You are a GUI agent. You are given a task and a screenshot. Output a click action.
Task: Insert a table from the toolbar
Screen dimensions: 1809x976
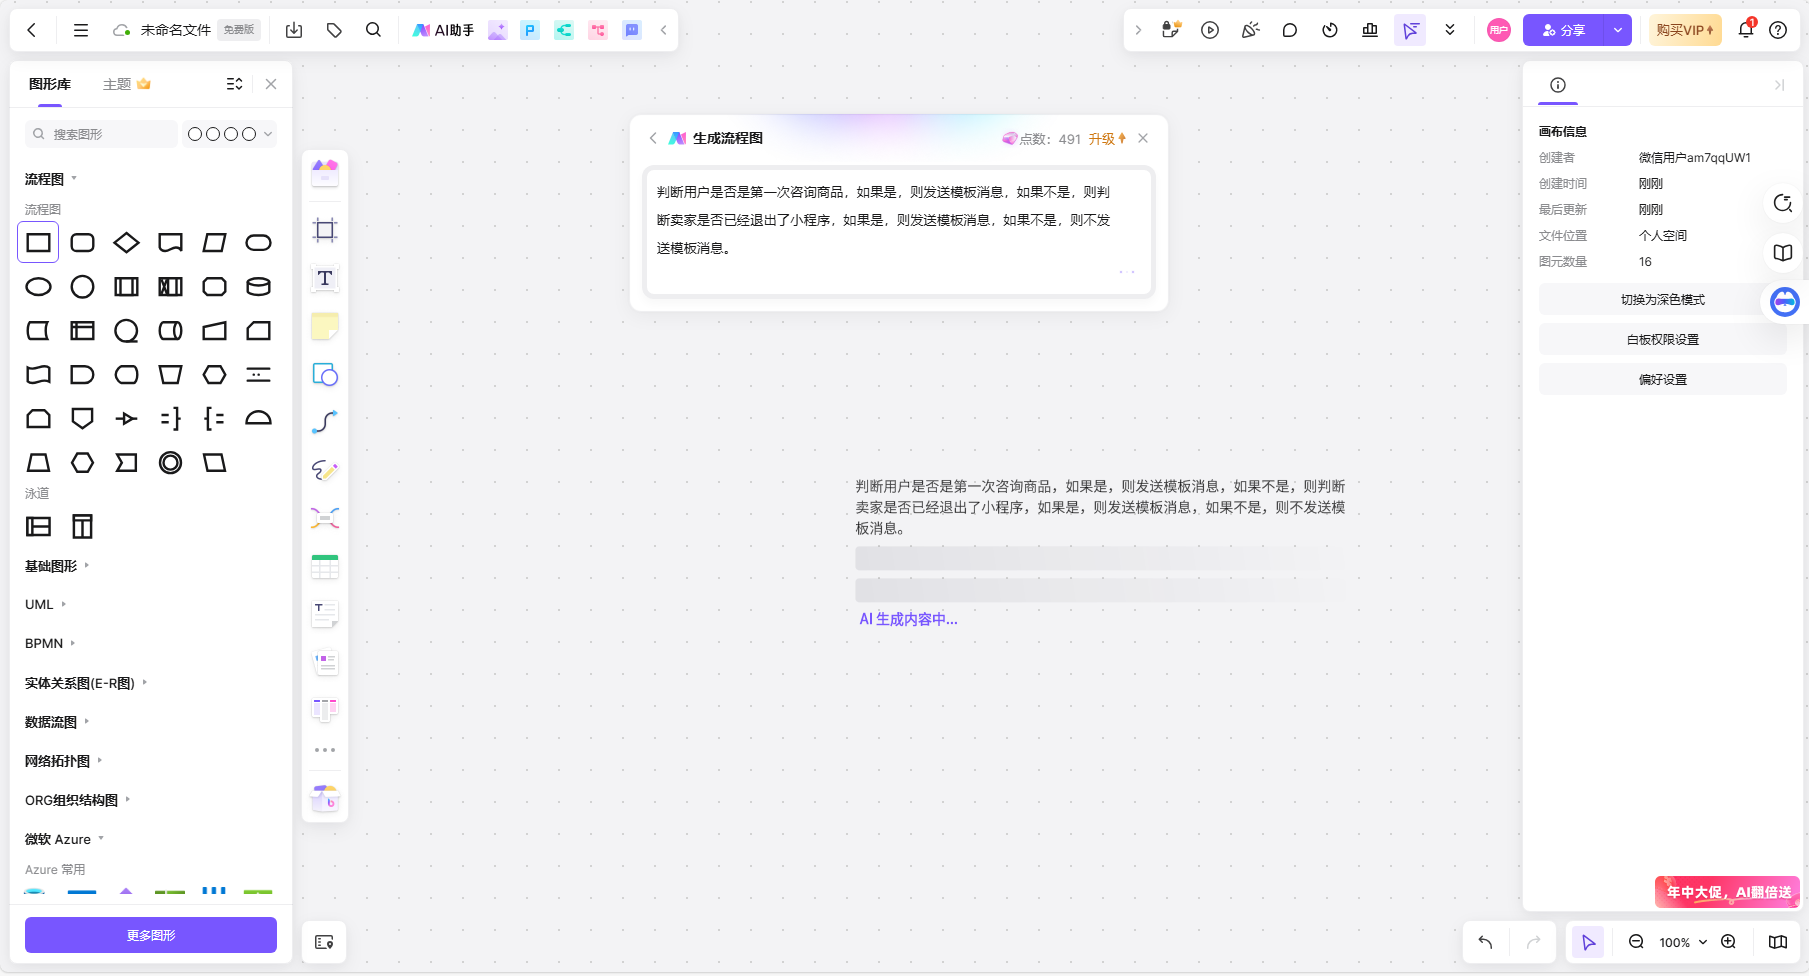[x=325, y=567]
